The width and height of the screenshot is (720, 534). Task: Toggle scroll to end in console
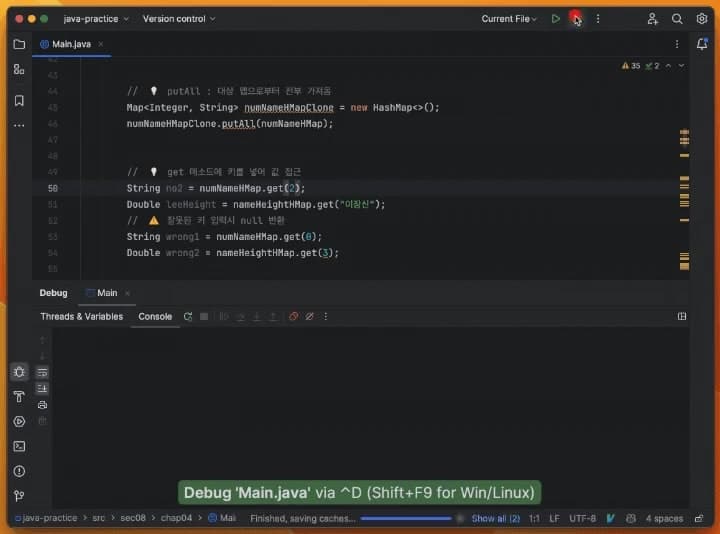[x=42, y=389]
